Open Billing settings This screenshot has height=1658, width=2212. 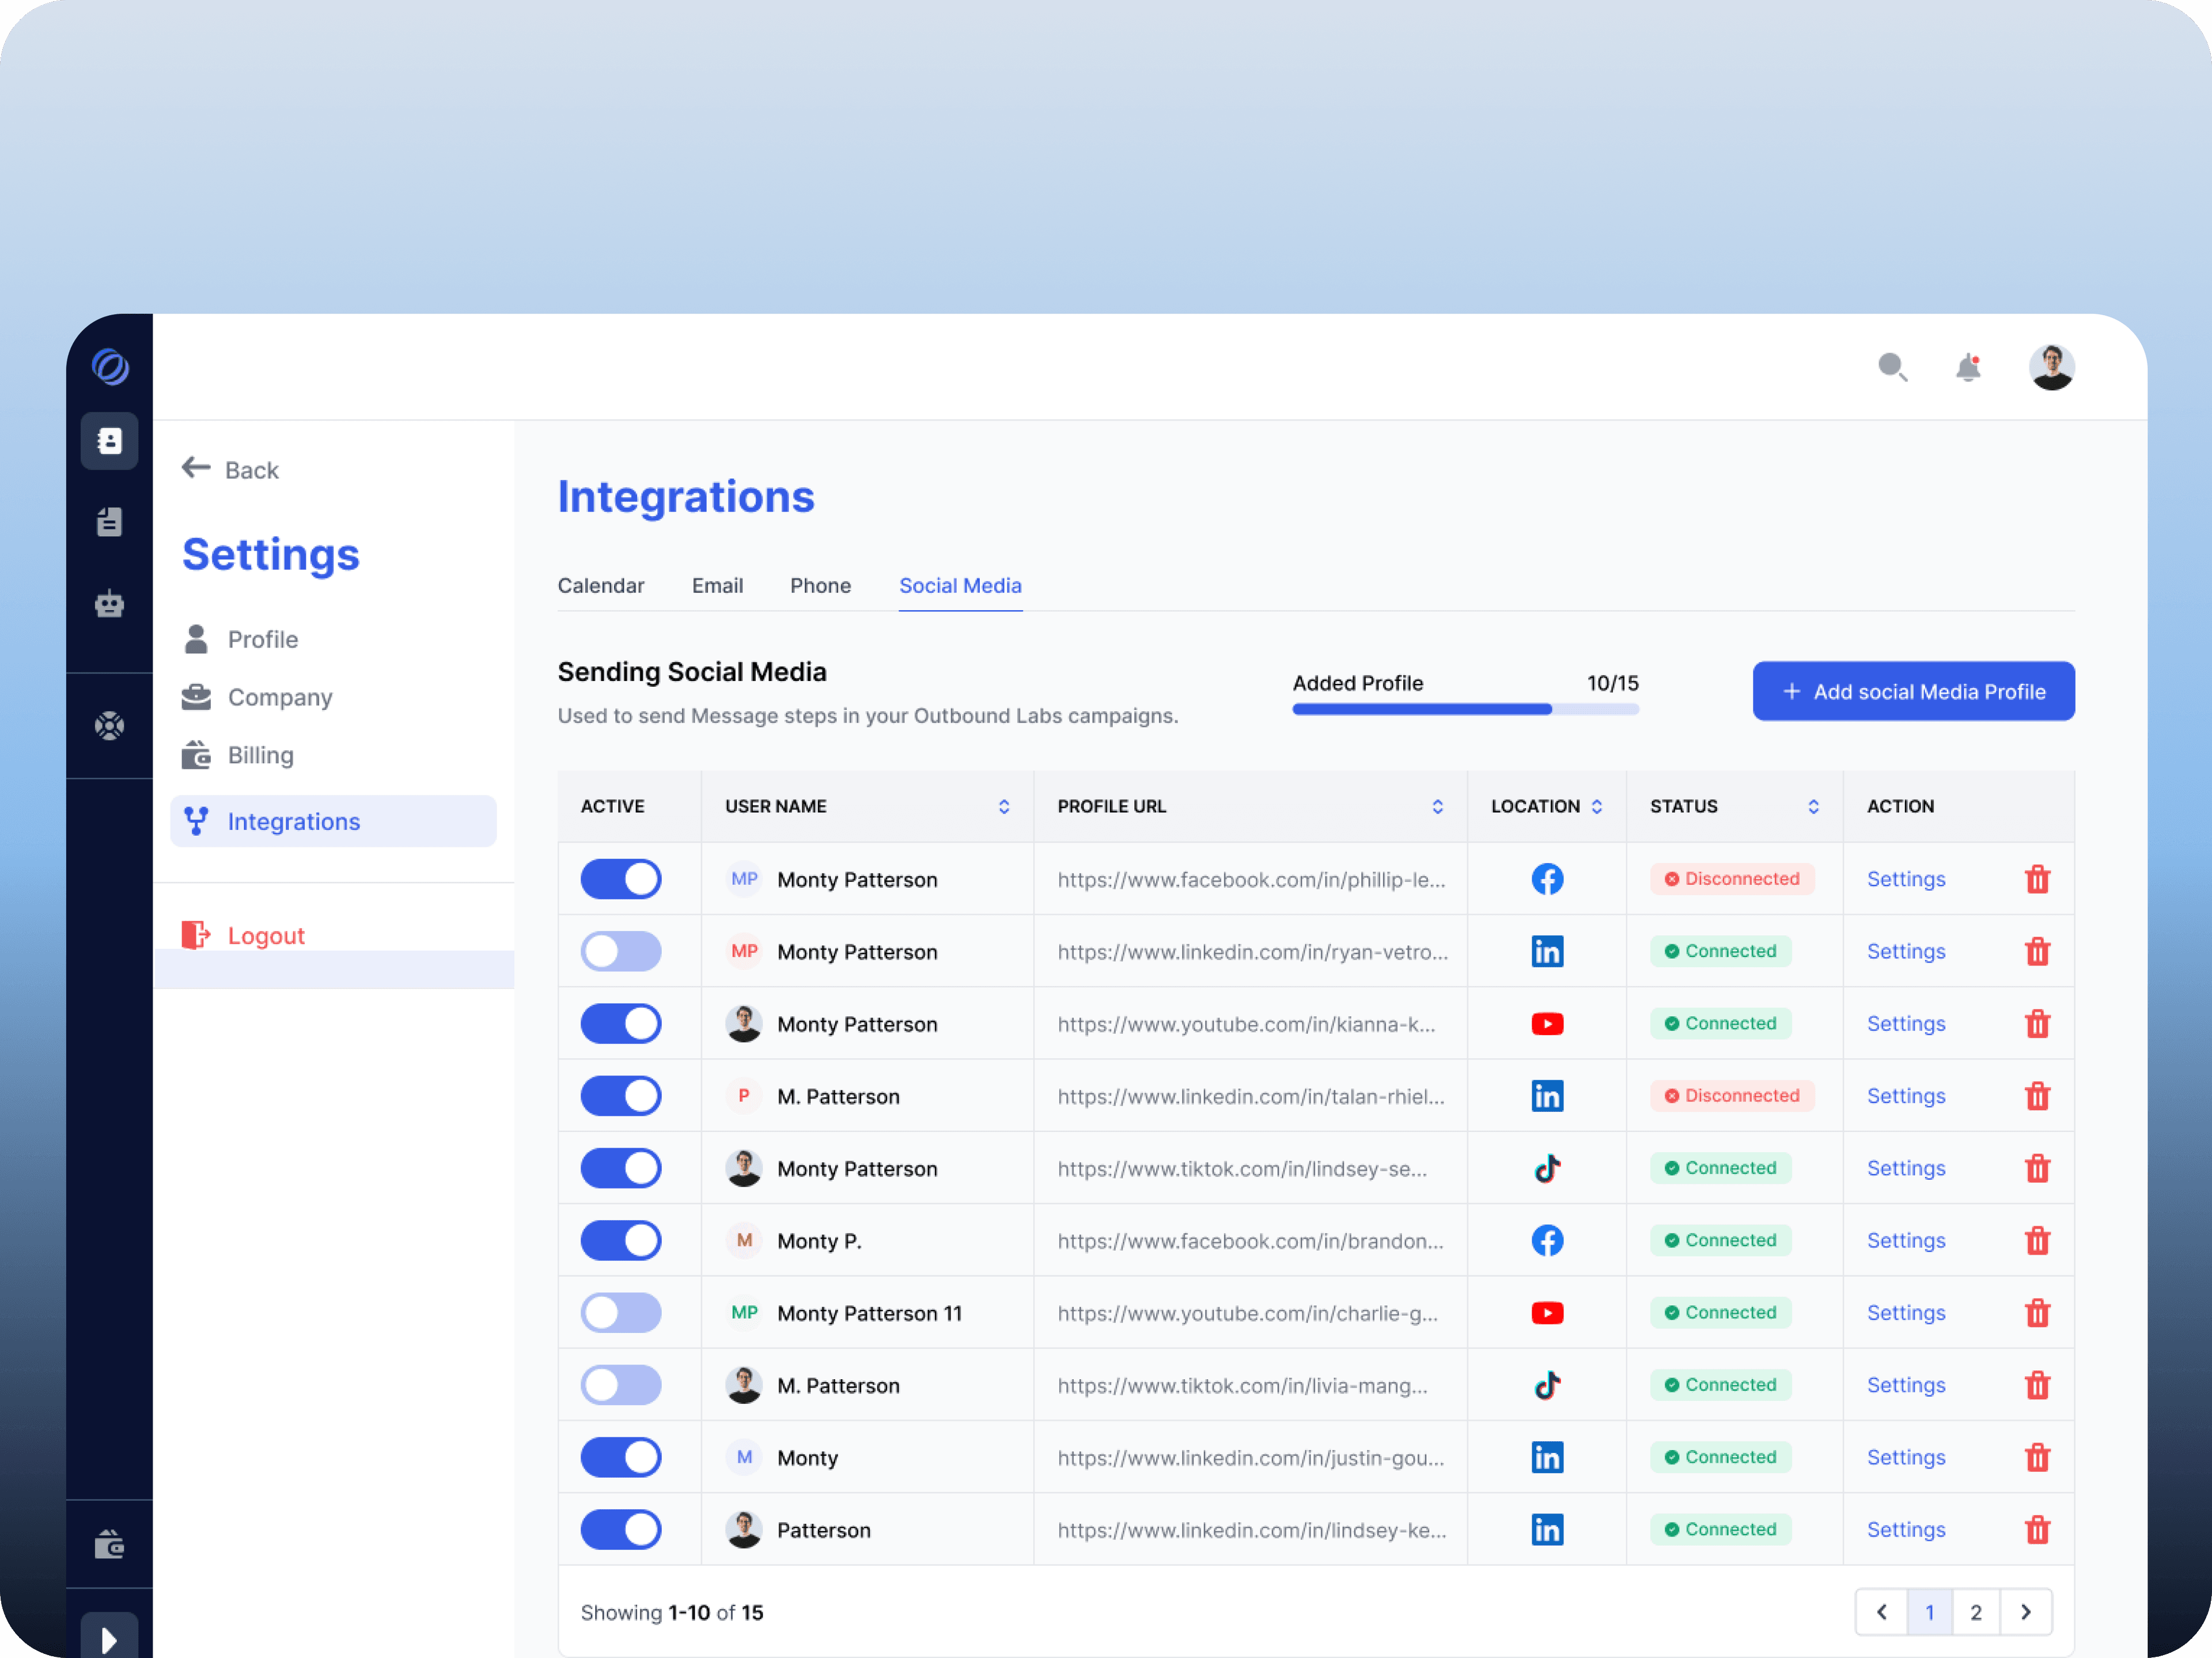pos(238,755)
